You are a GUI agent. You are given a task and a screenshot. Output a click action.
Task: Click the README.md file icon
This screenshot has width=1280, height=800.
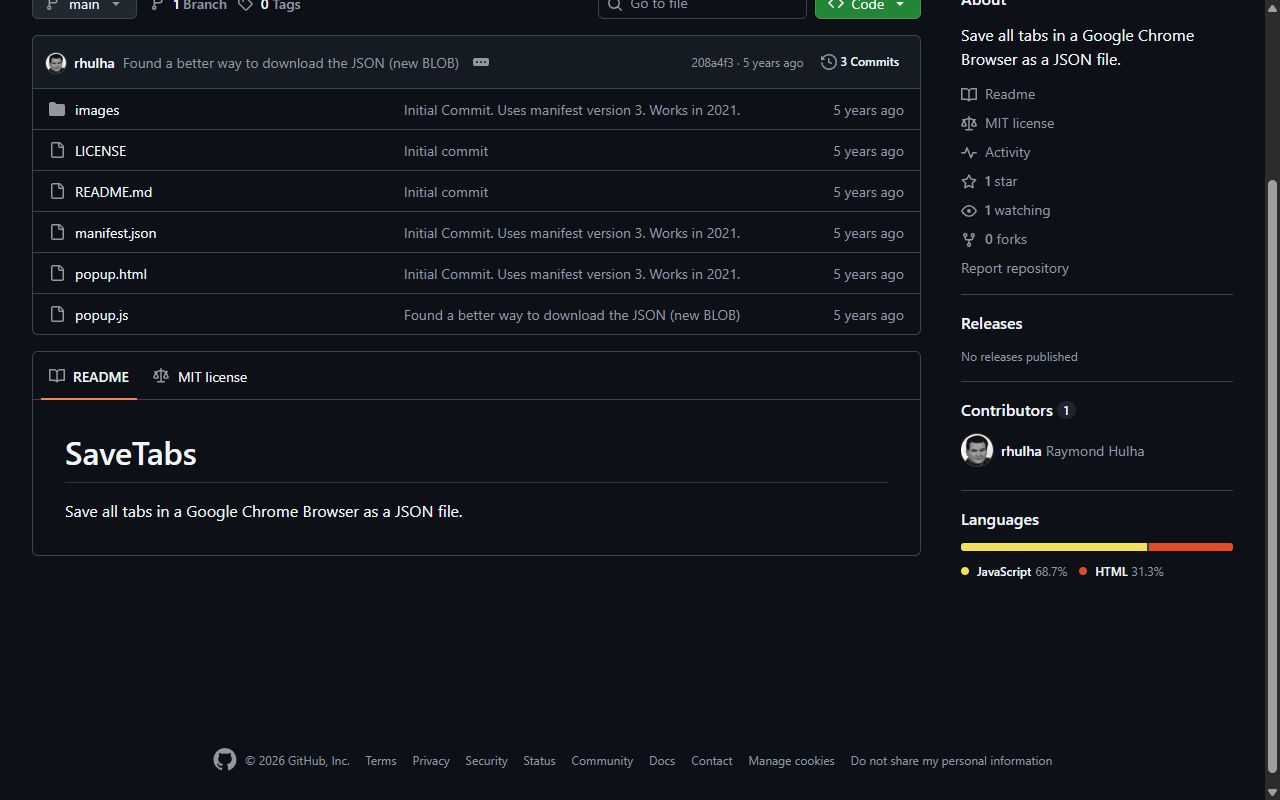[x=57, y=192]
